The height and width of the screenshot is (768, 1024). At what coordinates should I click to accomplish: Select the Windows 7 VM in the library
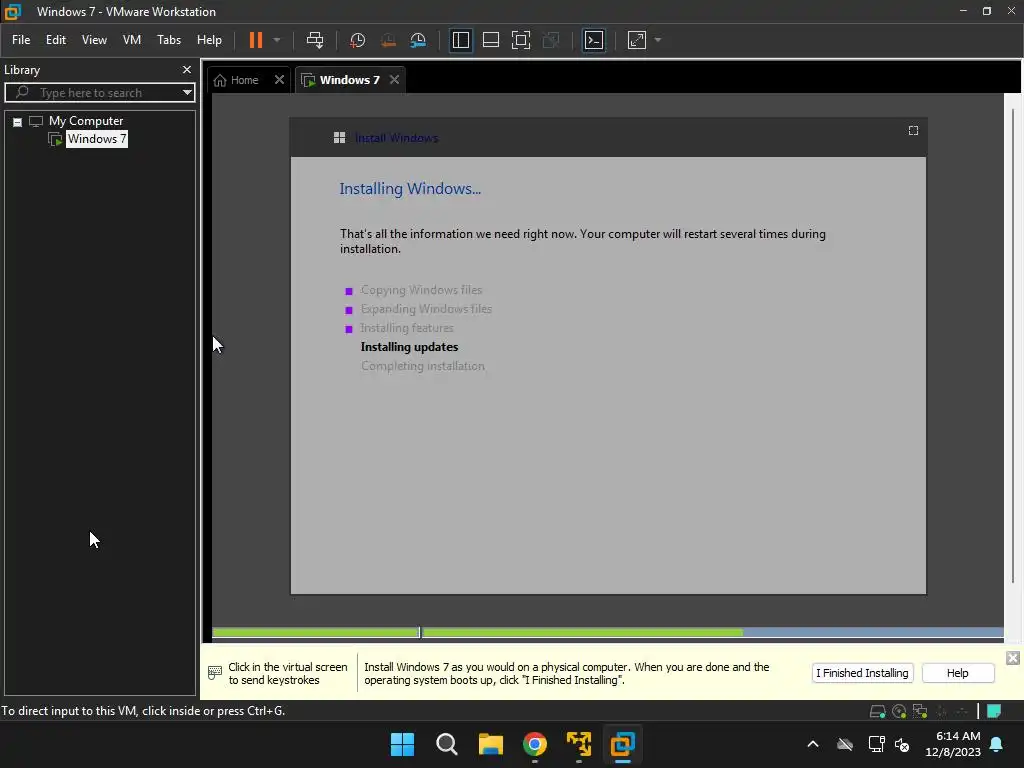tap(97, 139)
